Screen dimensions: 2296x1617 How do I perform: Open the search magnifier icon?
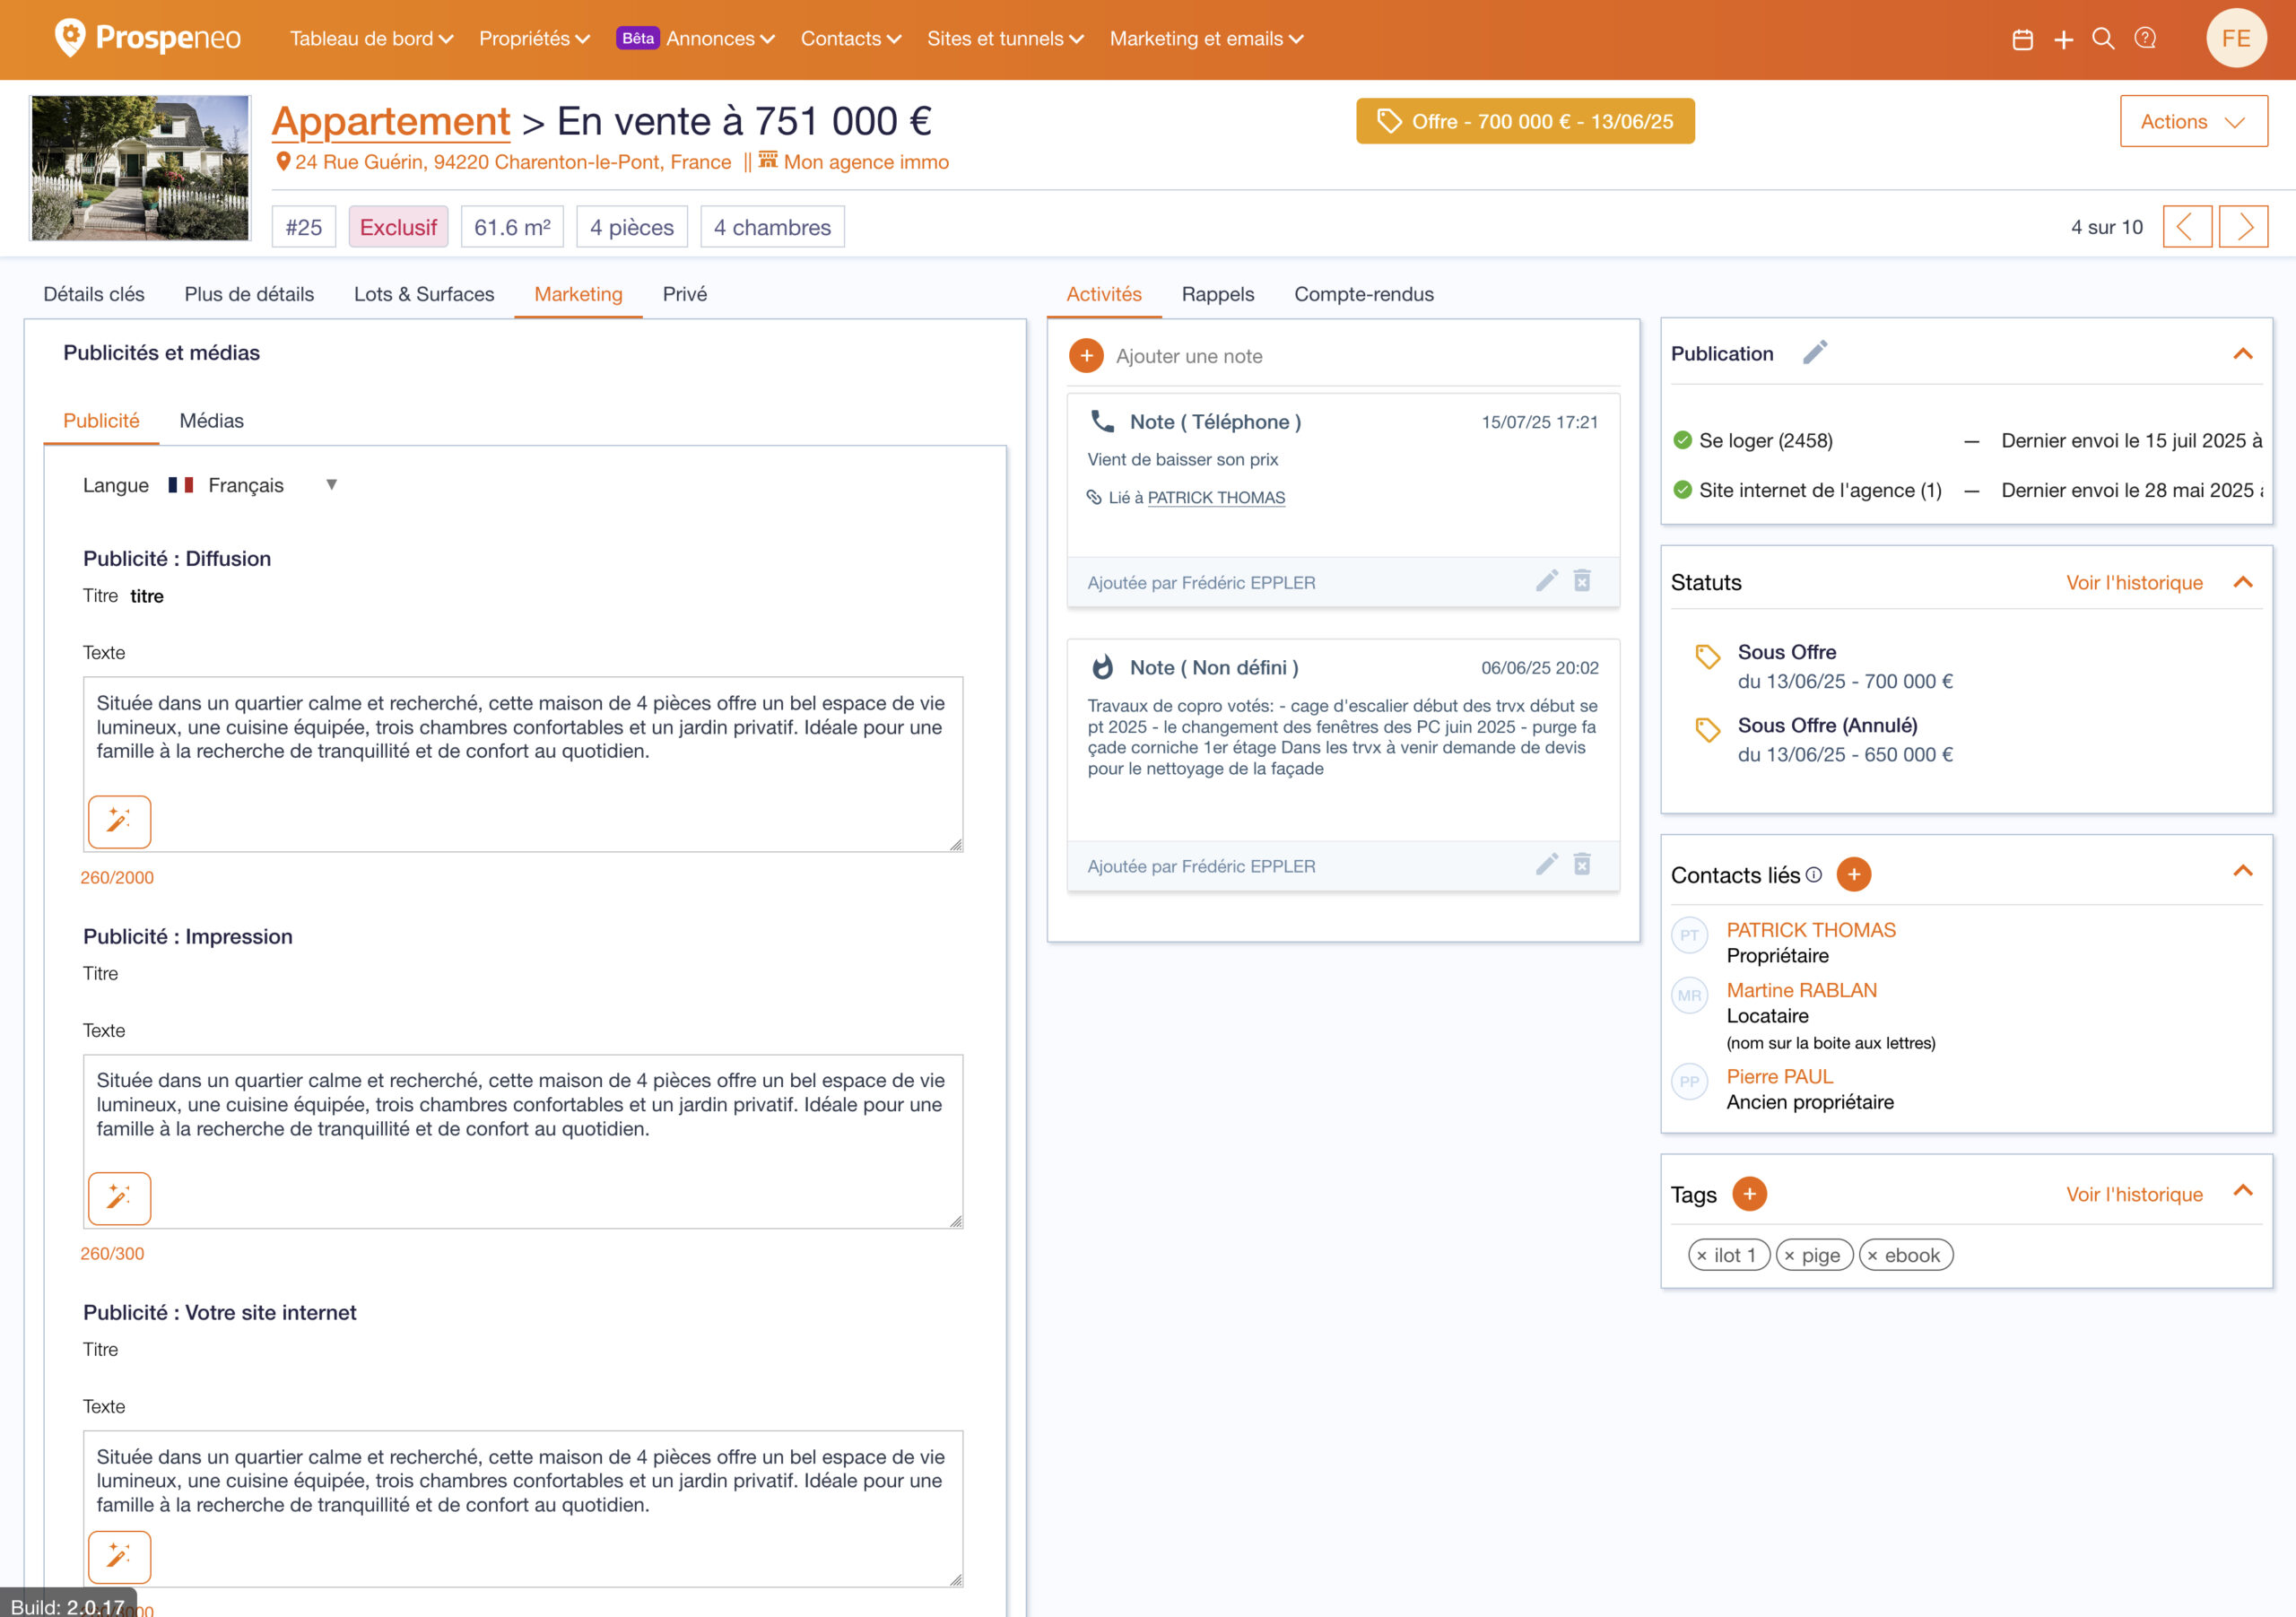(x=2103, y=39)
